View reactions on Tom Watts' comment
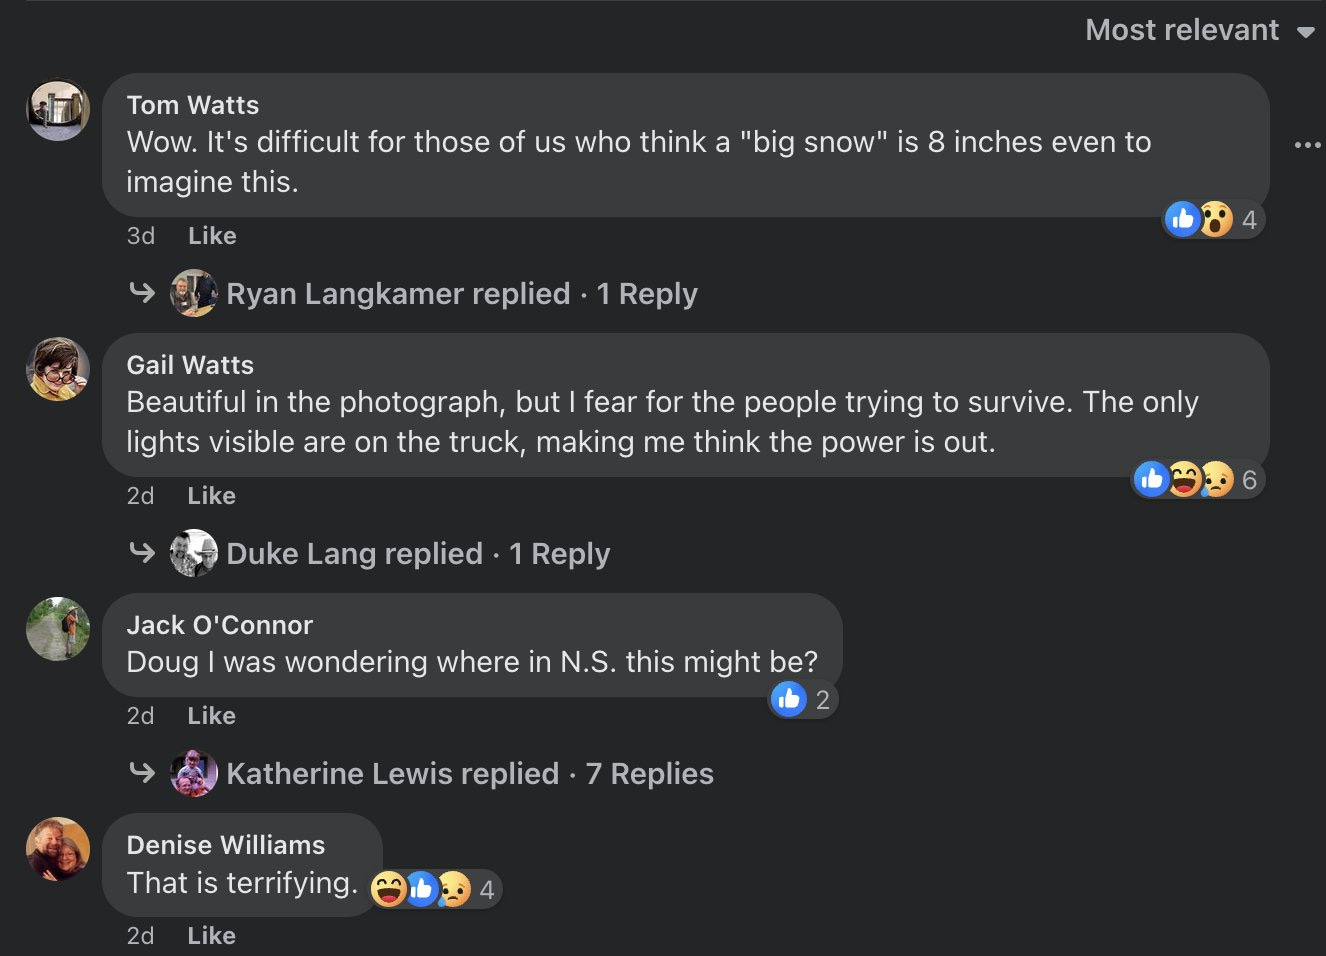 point(1212,219)
